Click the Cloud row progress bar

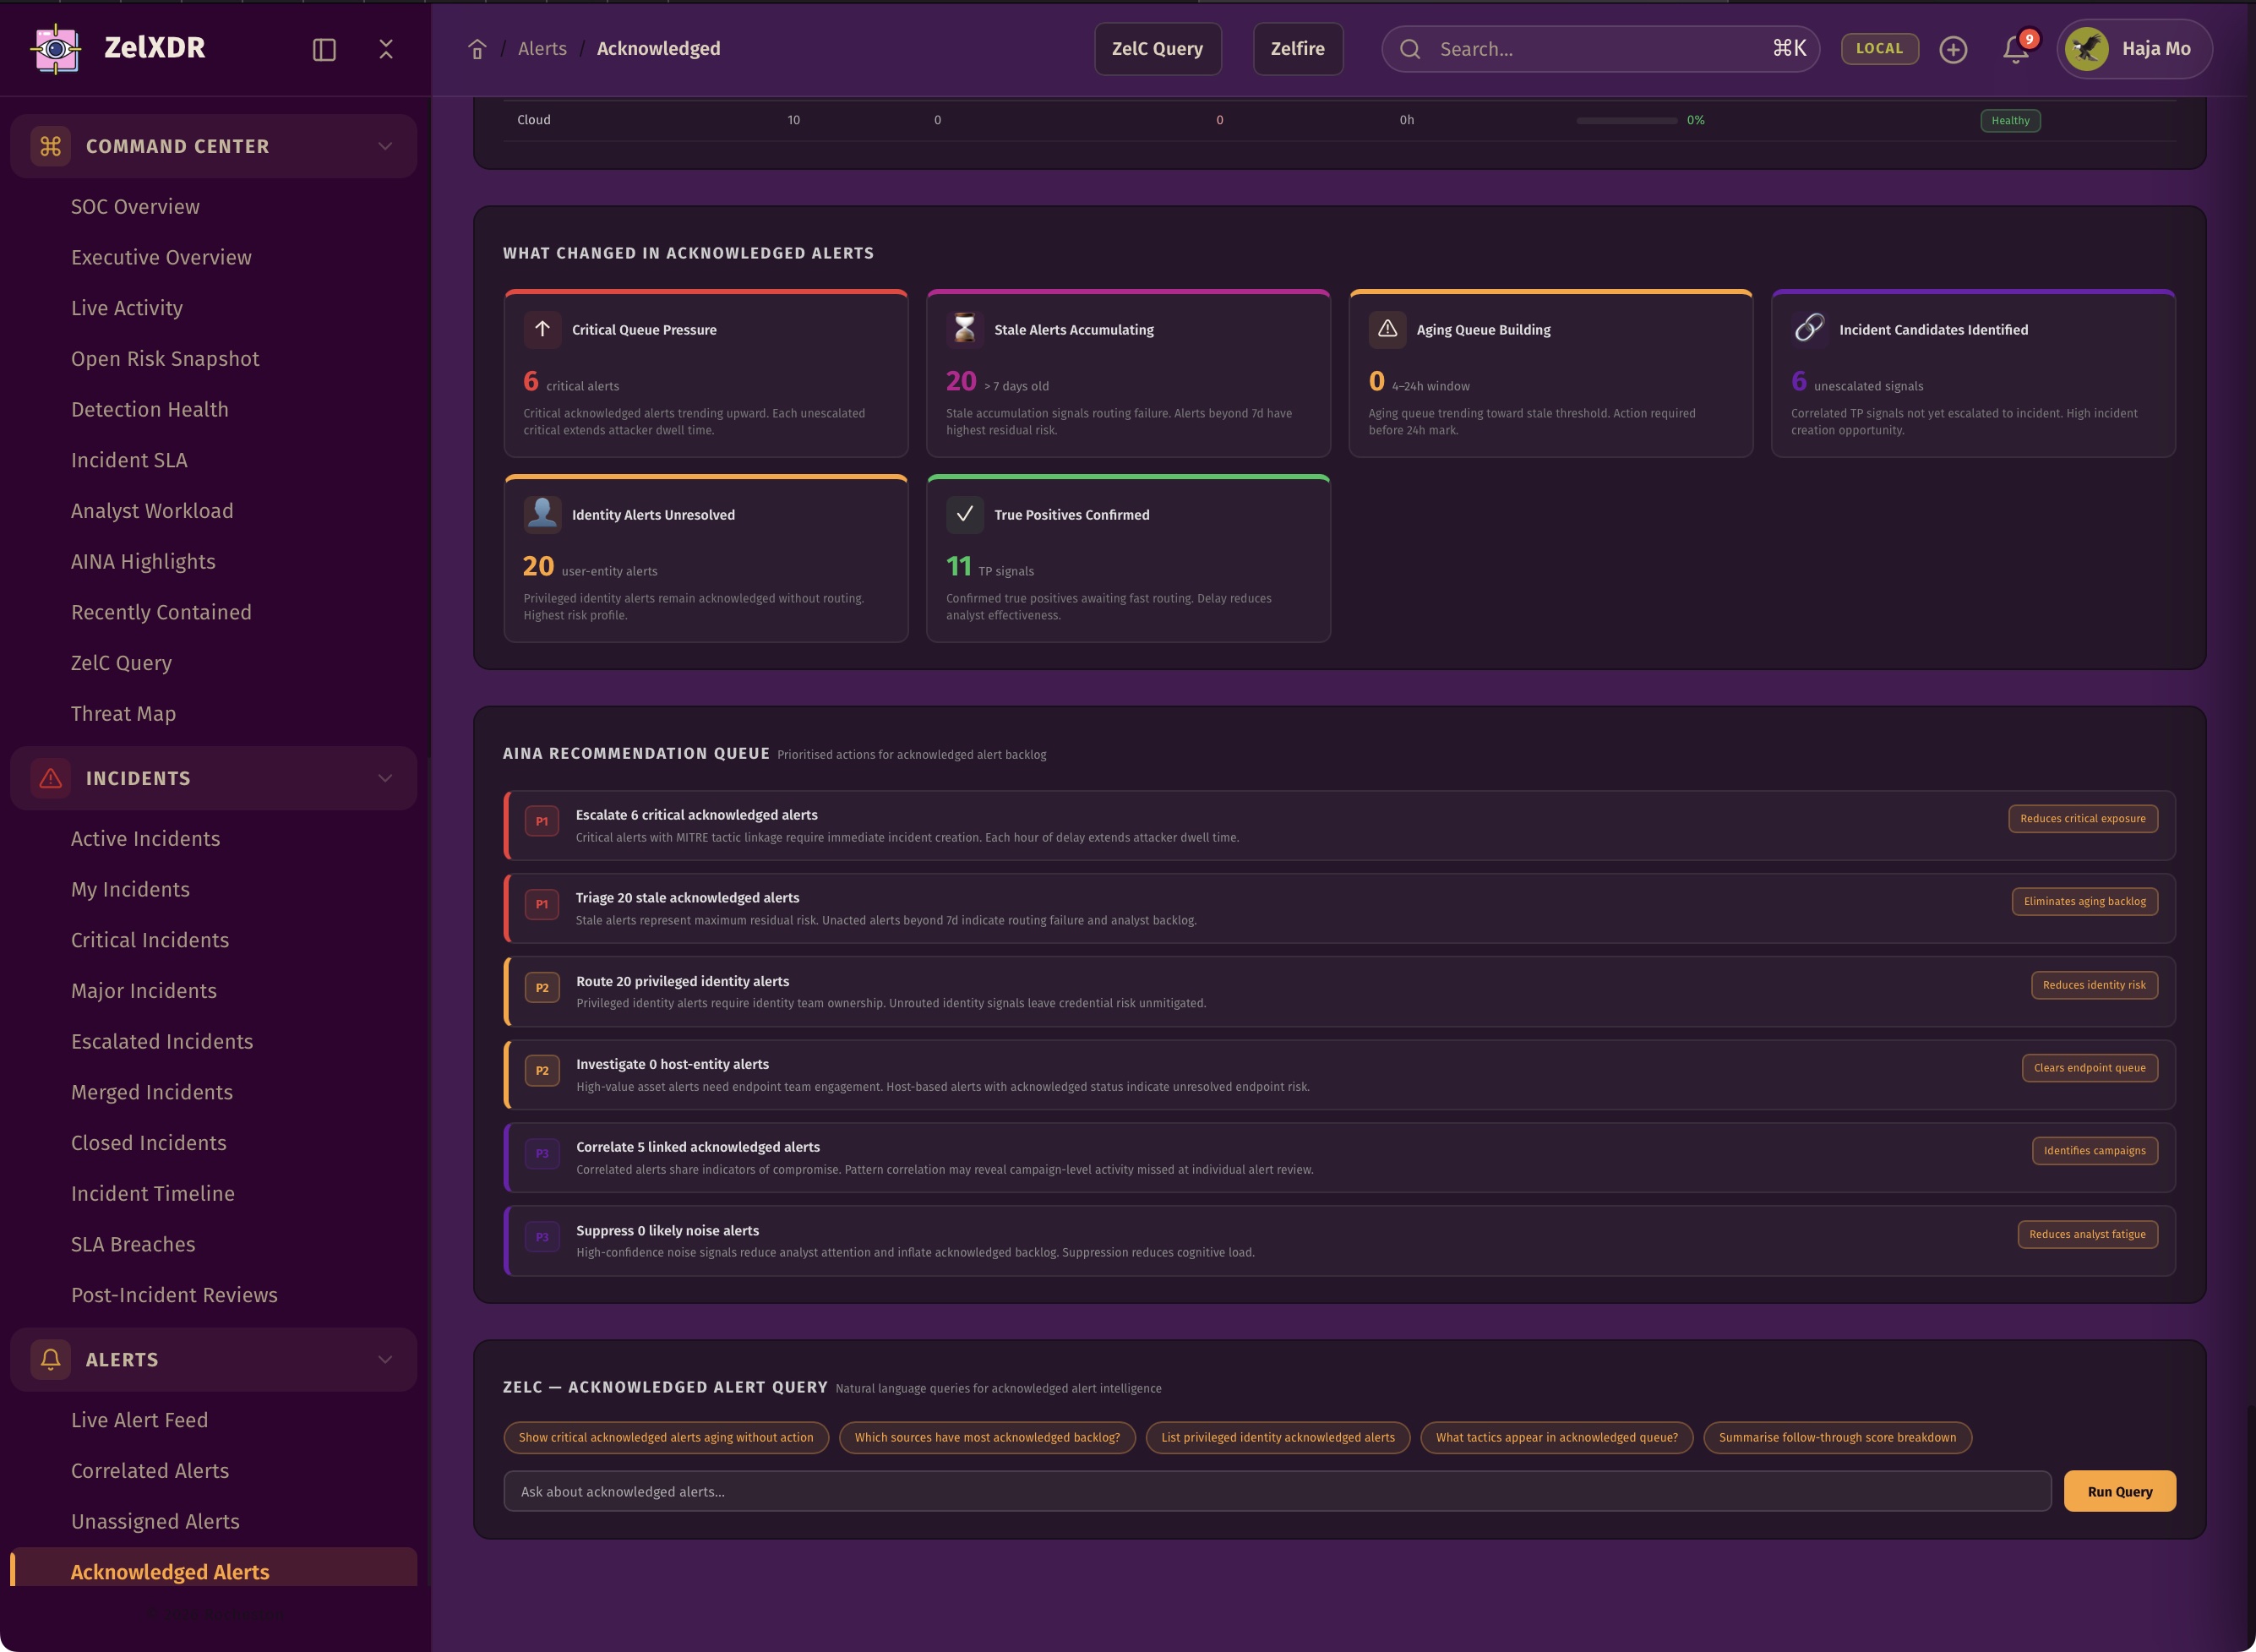click(x=1626, y=120)
